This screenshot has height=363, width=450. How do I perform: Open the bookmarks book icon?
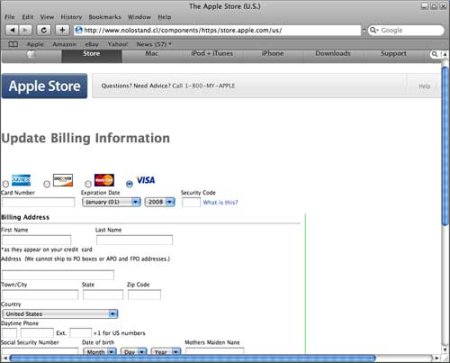(x=13, y=44)
